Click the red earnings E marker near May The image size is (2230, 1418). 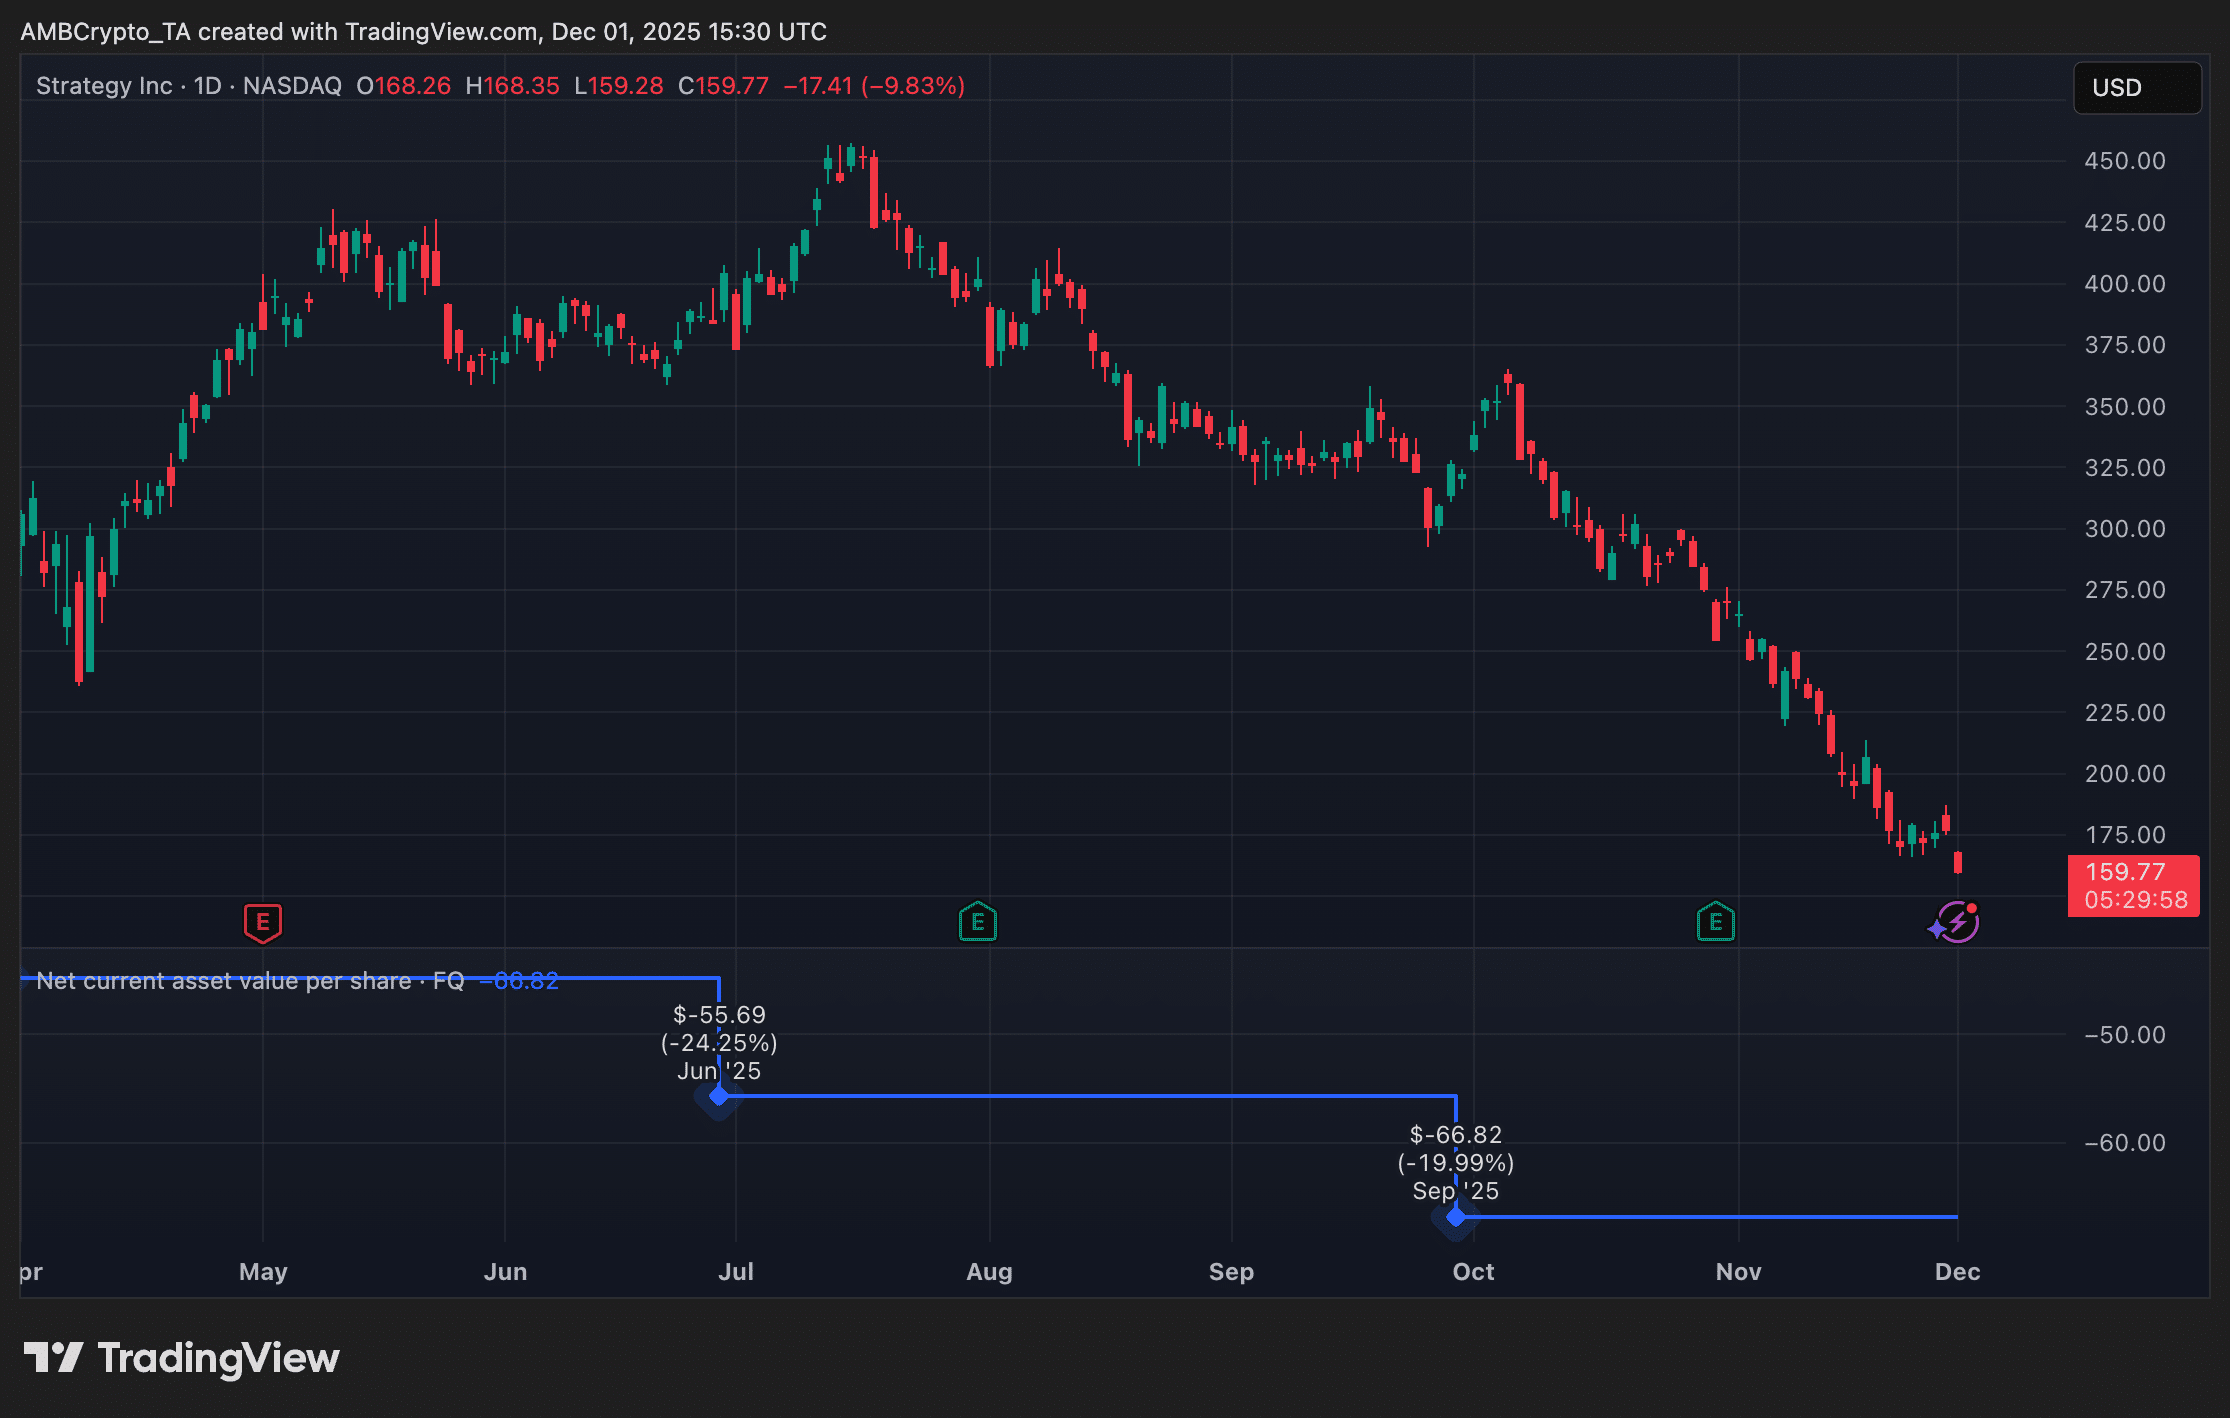click(263, 922)
